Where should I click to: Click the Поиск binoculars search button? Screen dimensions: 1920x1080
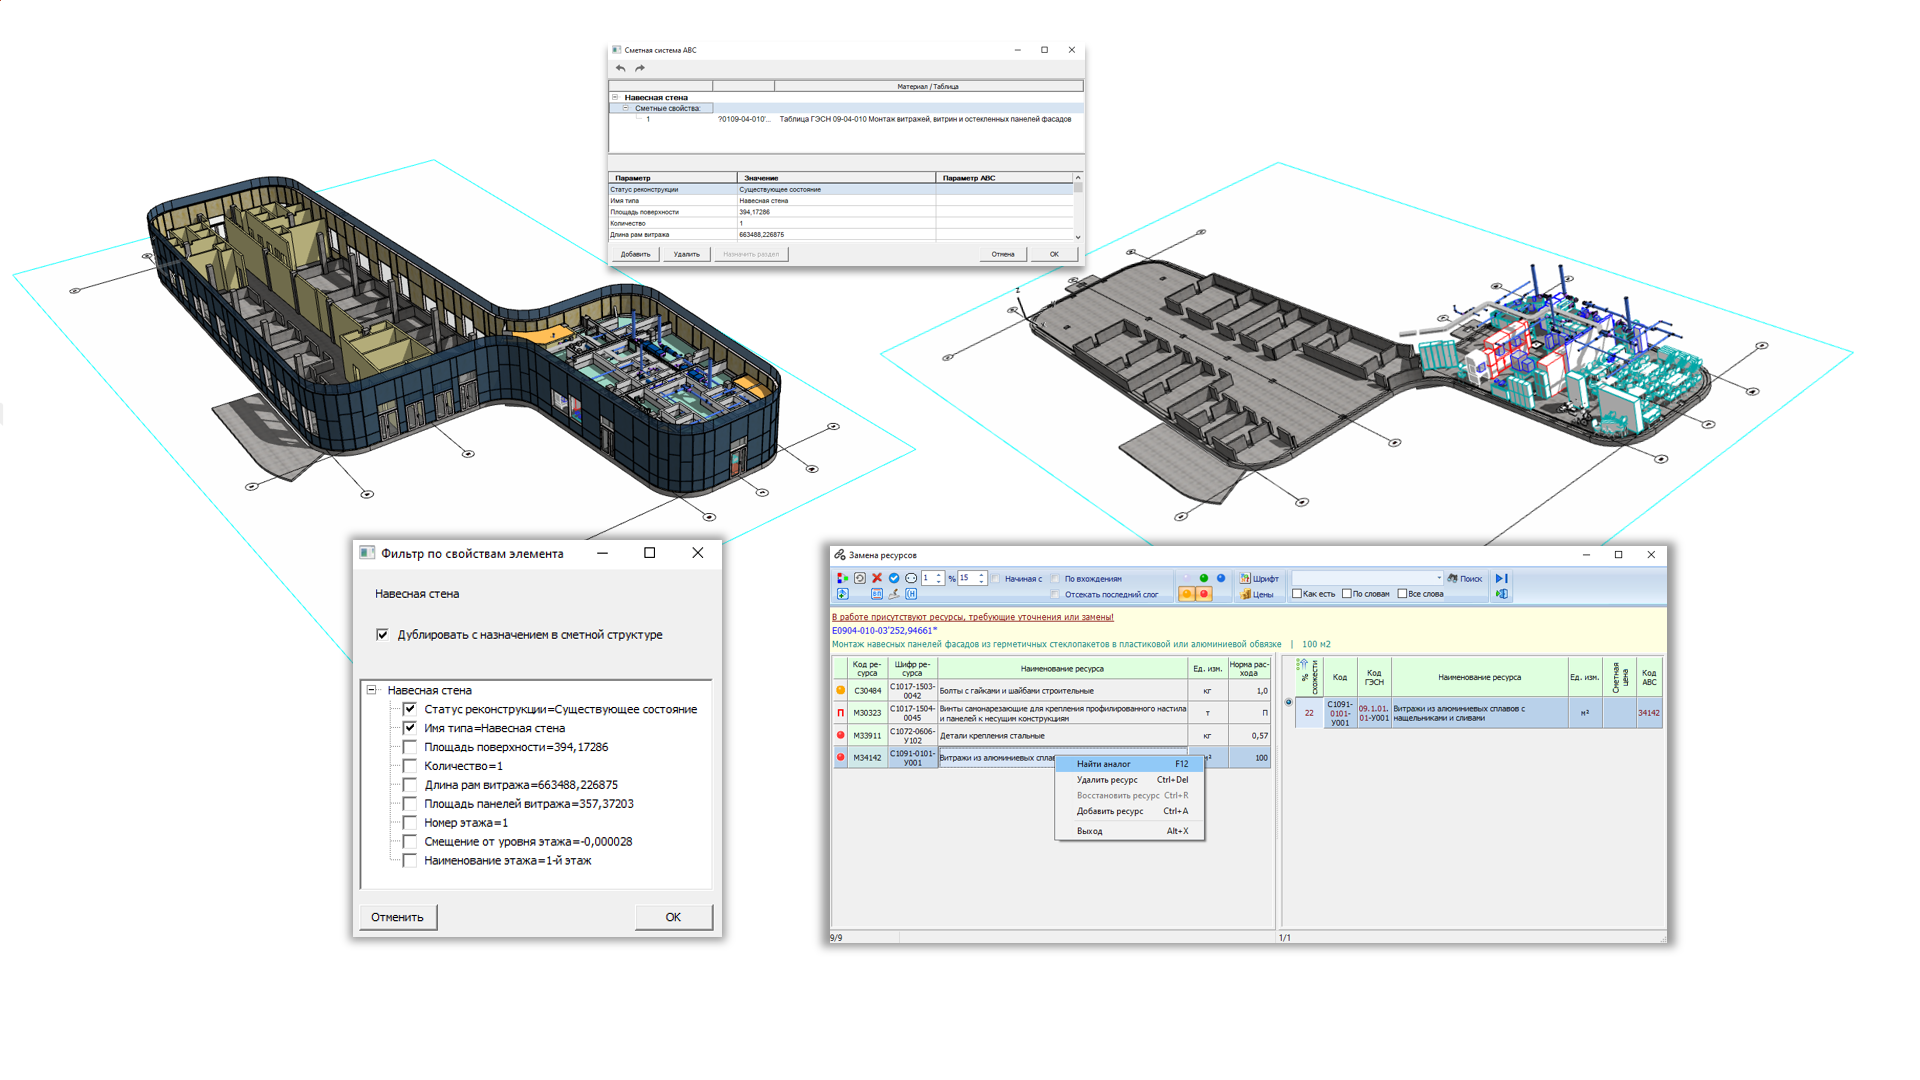[1465, 578]
